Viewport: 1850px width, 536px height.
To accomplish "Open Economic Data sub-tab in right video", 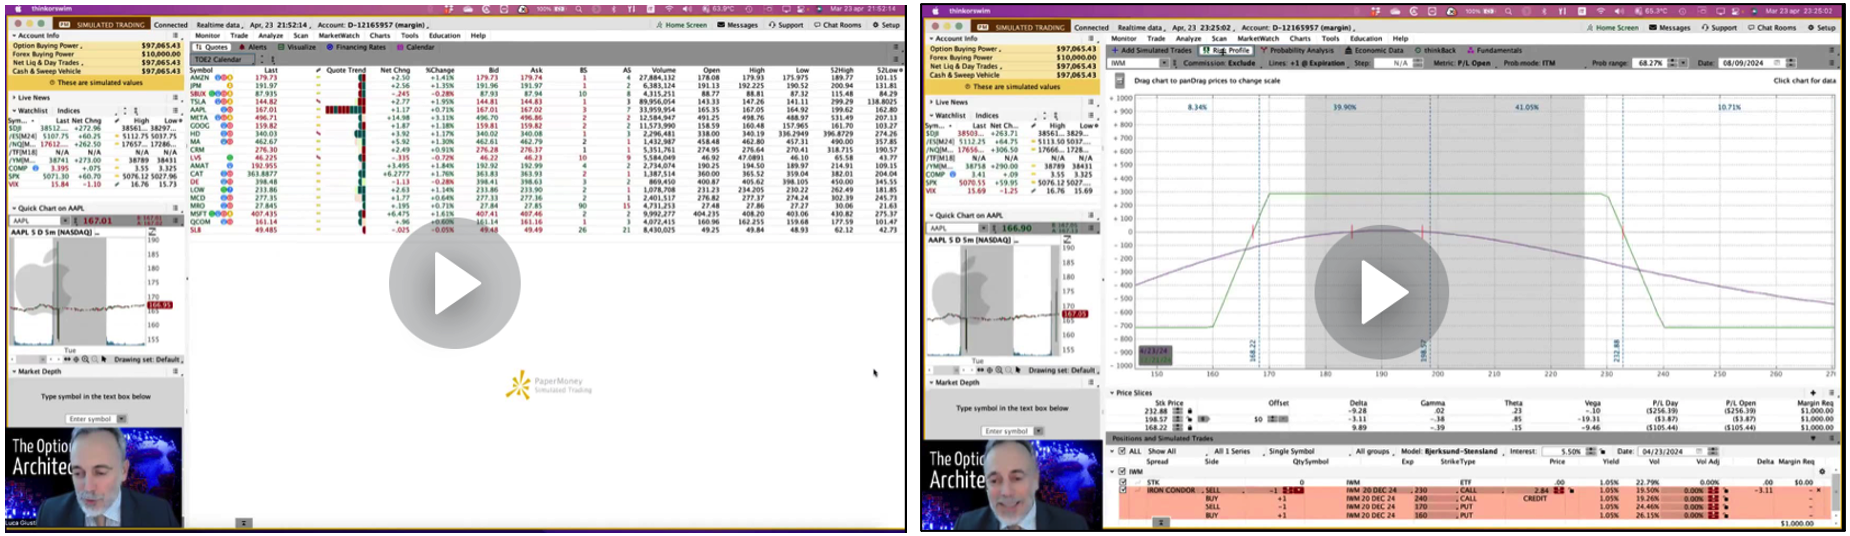I will [1374, 50].
